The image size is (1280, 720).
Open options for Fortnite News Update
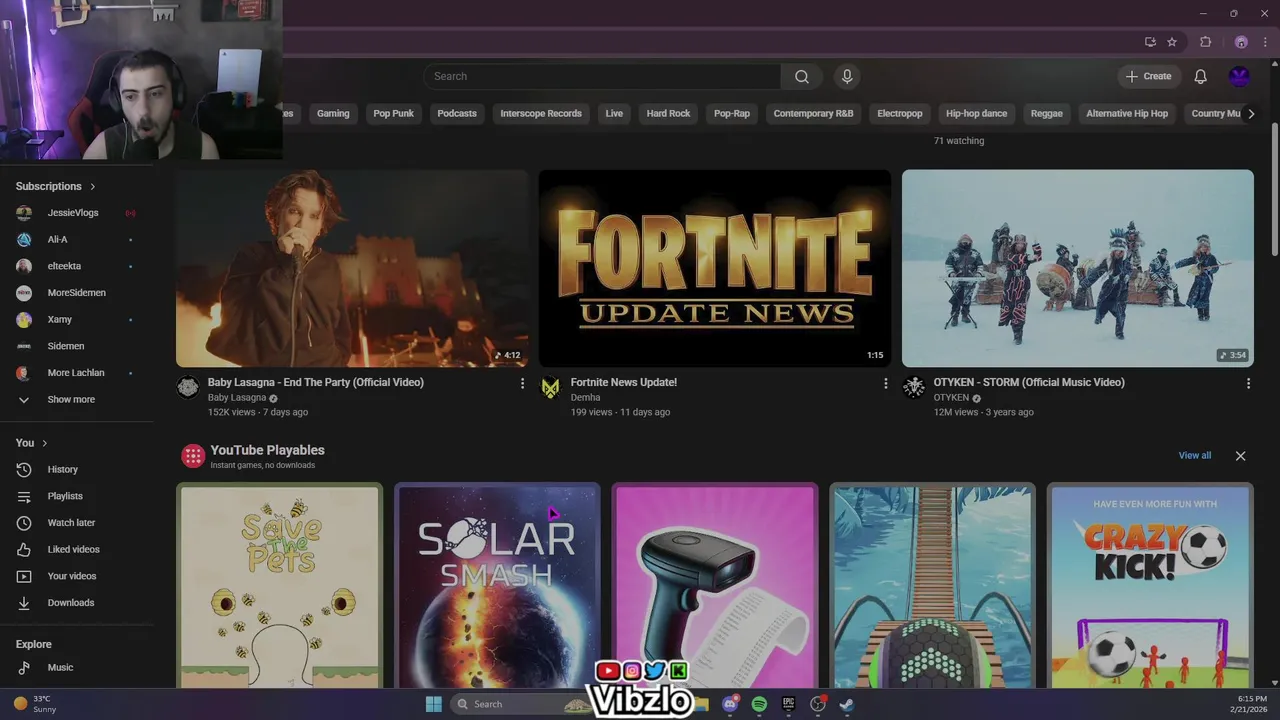[885, 383]
